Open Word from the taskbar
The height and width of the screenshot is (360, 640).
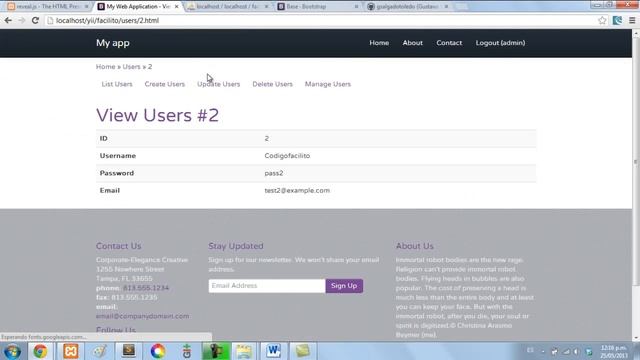click(x=273, y=351)
